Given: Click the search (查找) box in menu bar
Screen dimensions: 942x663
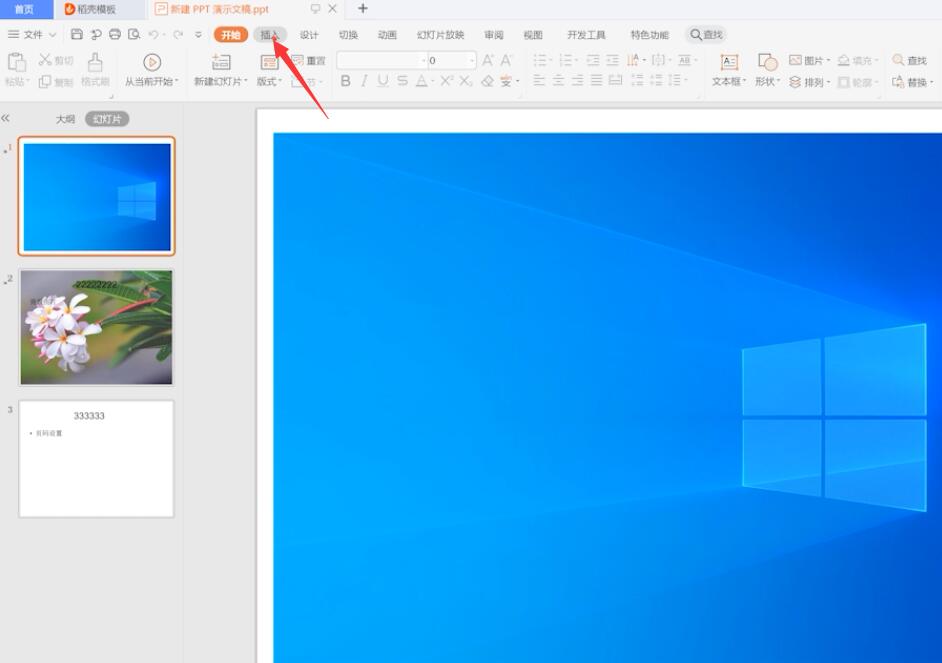Looking at the screenshot, I should point(706,35).
